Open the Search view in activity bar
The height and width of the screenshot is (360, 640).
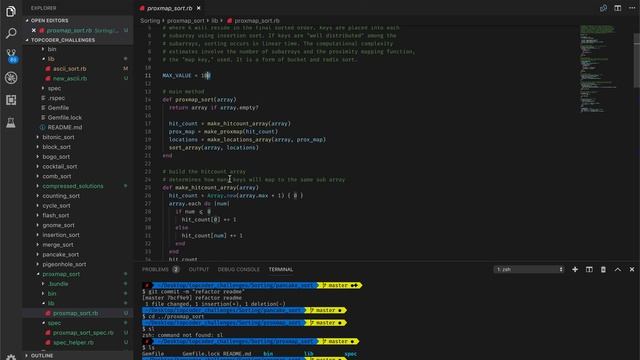tap(11, 33)
